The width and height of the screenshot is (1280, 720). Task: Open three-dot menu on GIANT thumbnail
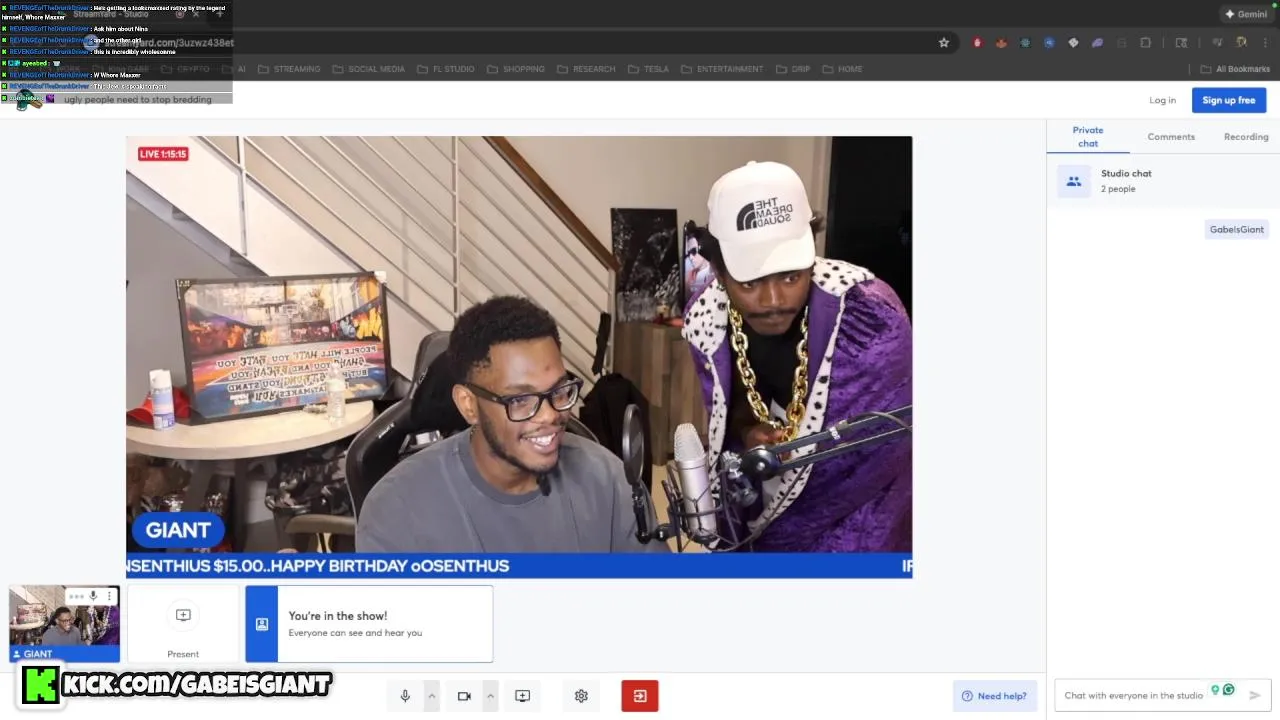[x=109, y=596]
